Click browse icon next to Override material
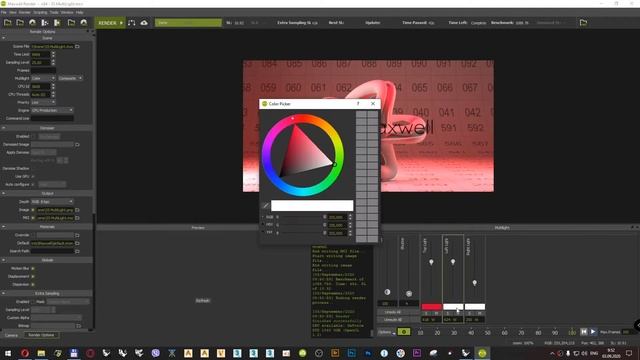Viewport: 640px width, 360px height. [78, 235]
